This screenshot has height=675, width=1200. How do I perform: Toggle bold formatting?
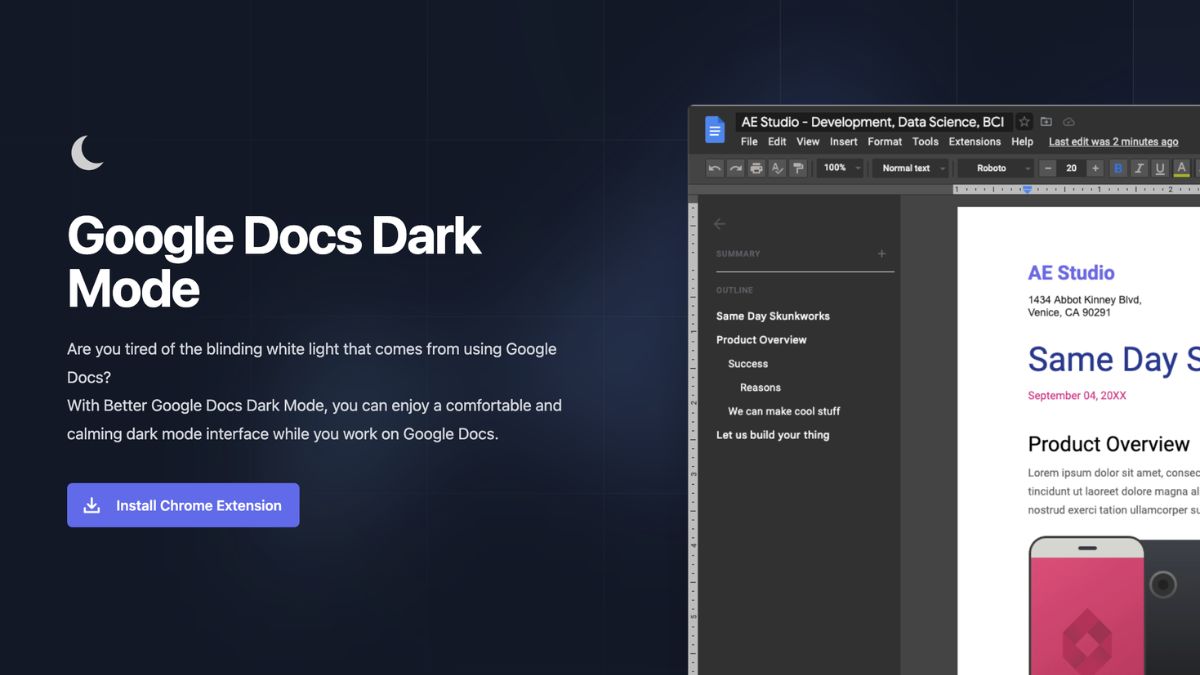coord(1117,168)
